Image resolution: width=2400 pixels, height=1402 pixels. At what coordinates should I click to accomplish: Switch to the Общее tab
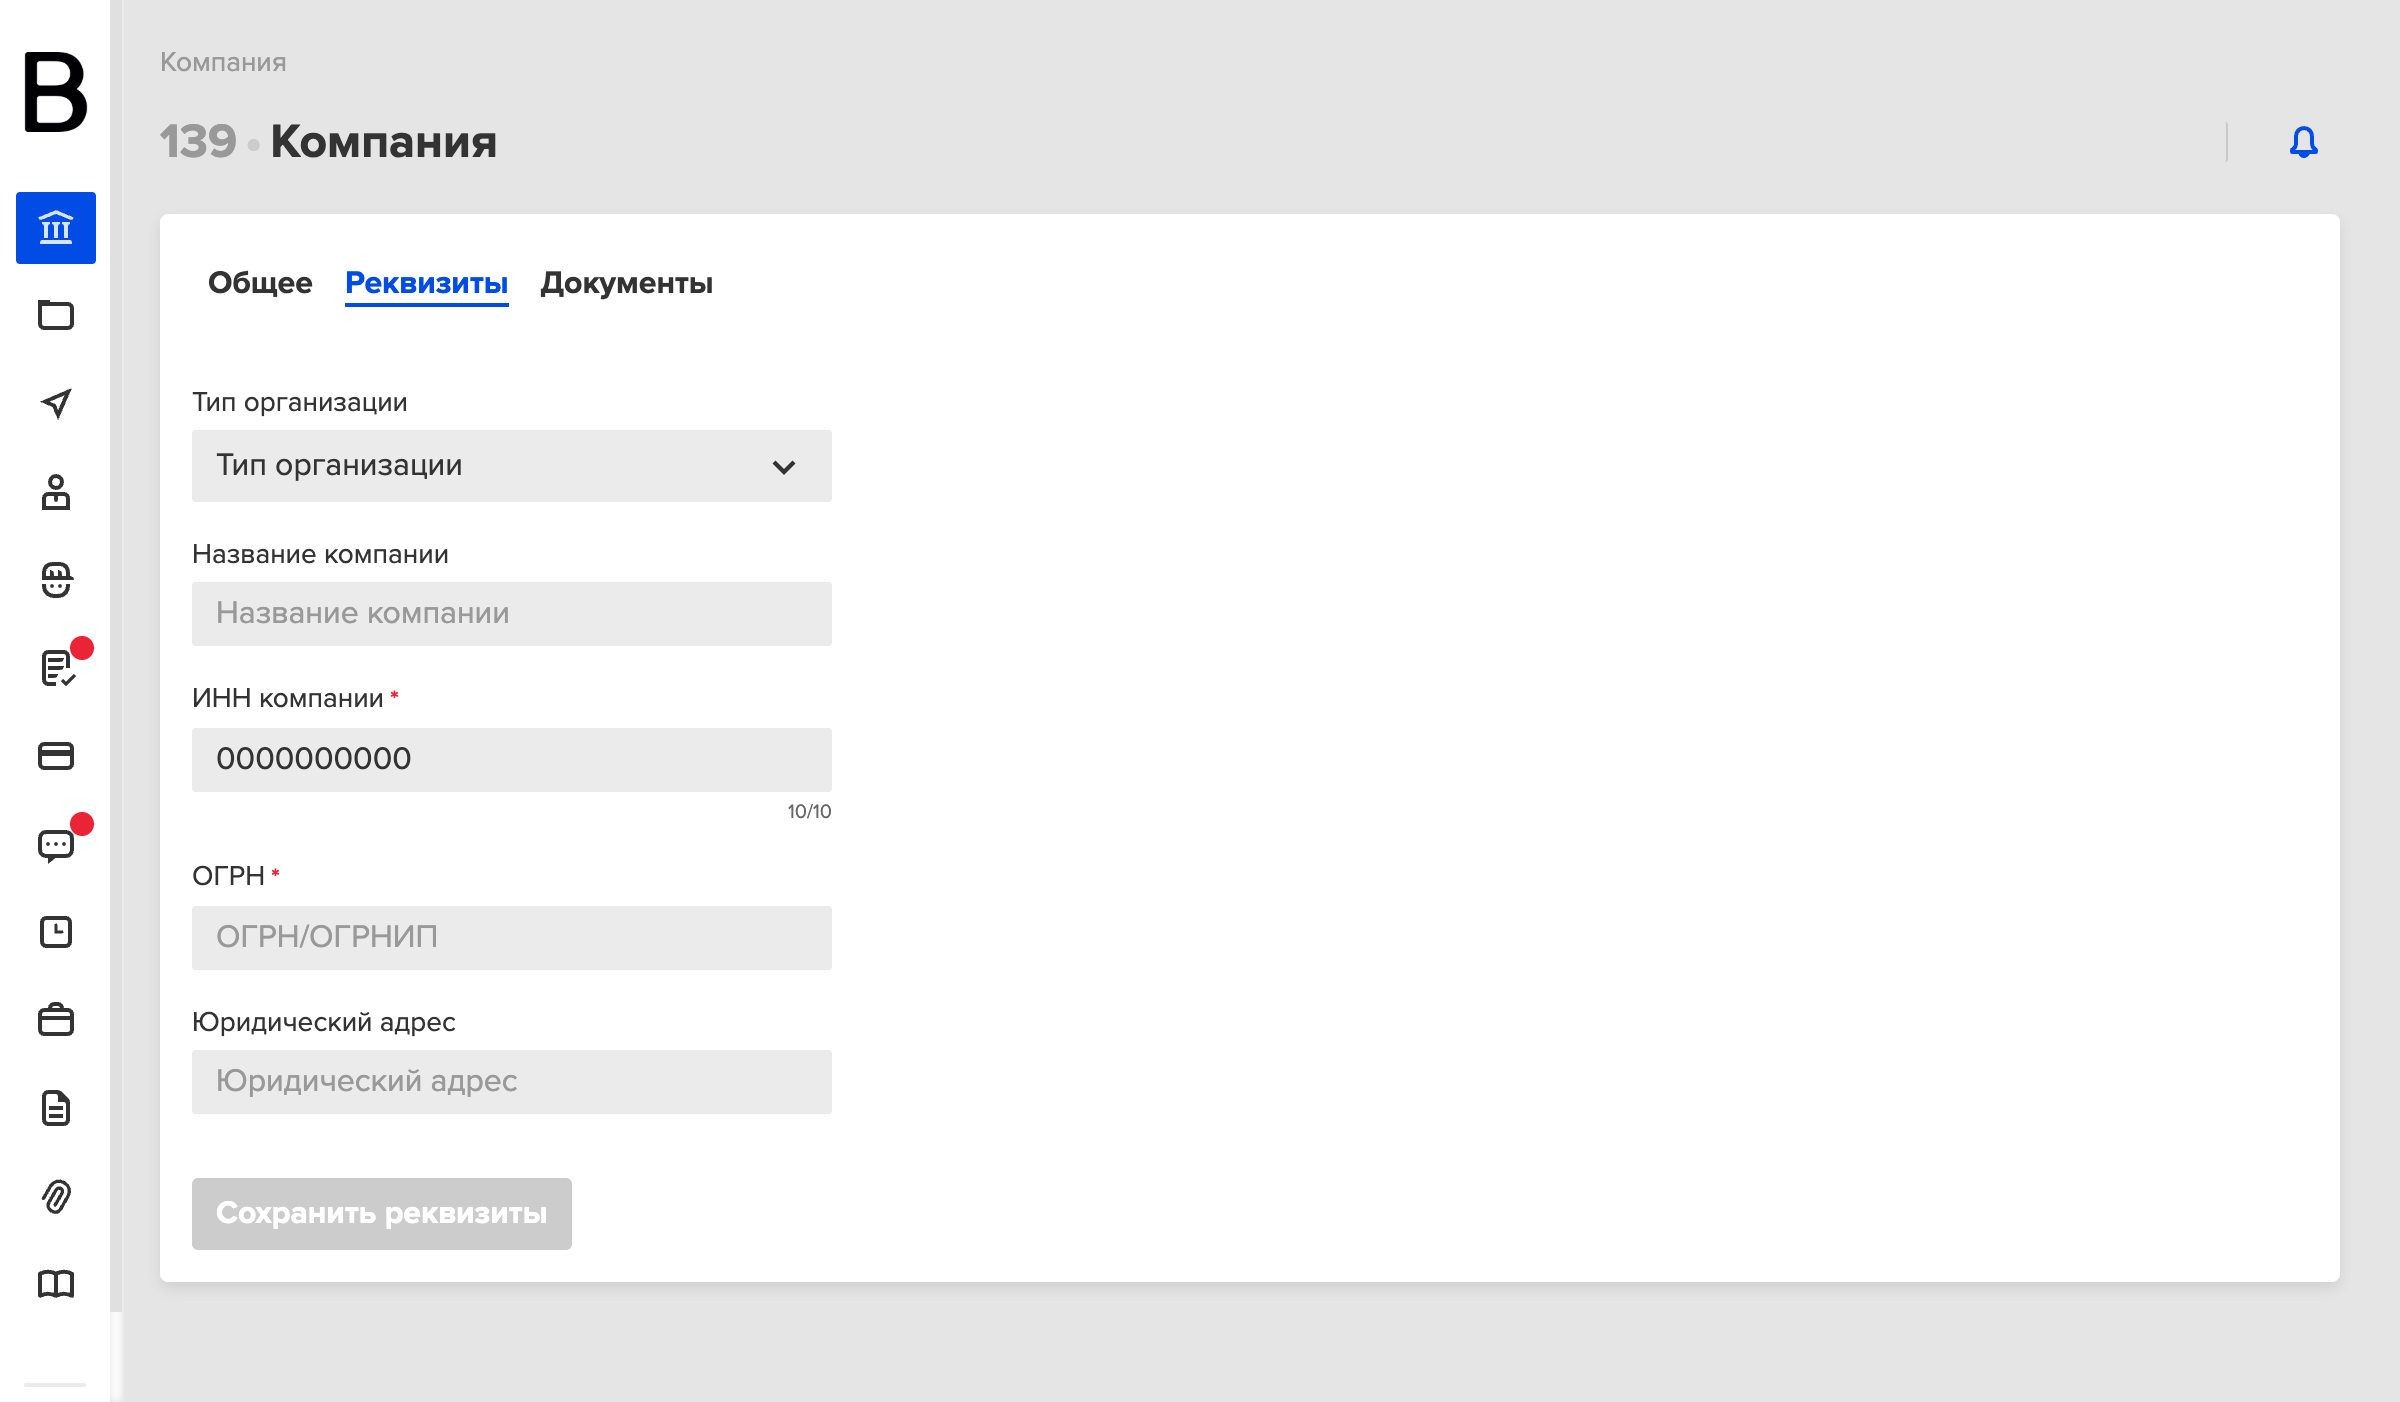pyautogui.click(x=260, y=283)
